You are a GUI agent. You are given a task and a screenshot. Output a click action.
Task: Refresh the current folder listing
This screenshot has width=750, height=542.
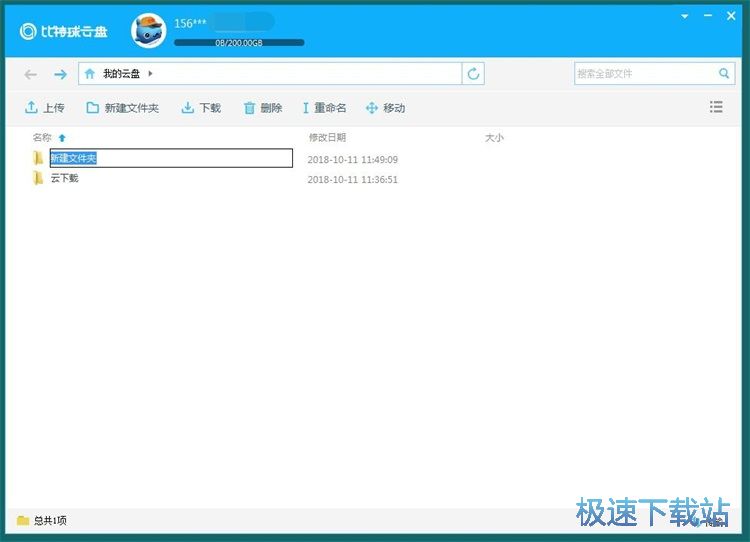click(474, 74)
